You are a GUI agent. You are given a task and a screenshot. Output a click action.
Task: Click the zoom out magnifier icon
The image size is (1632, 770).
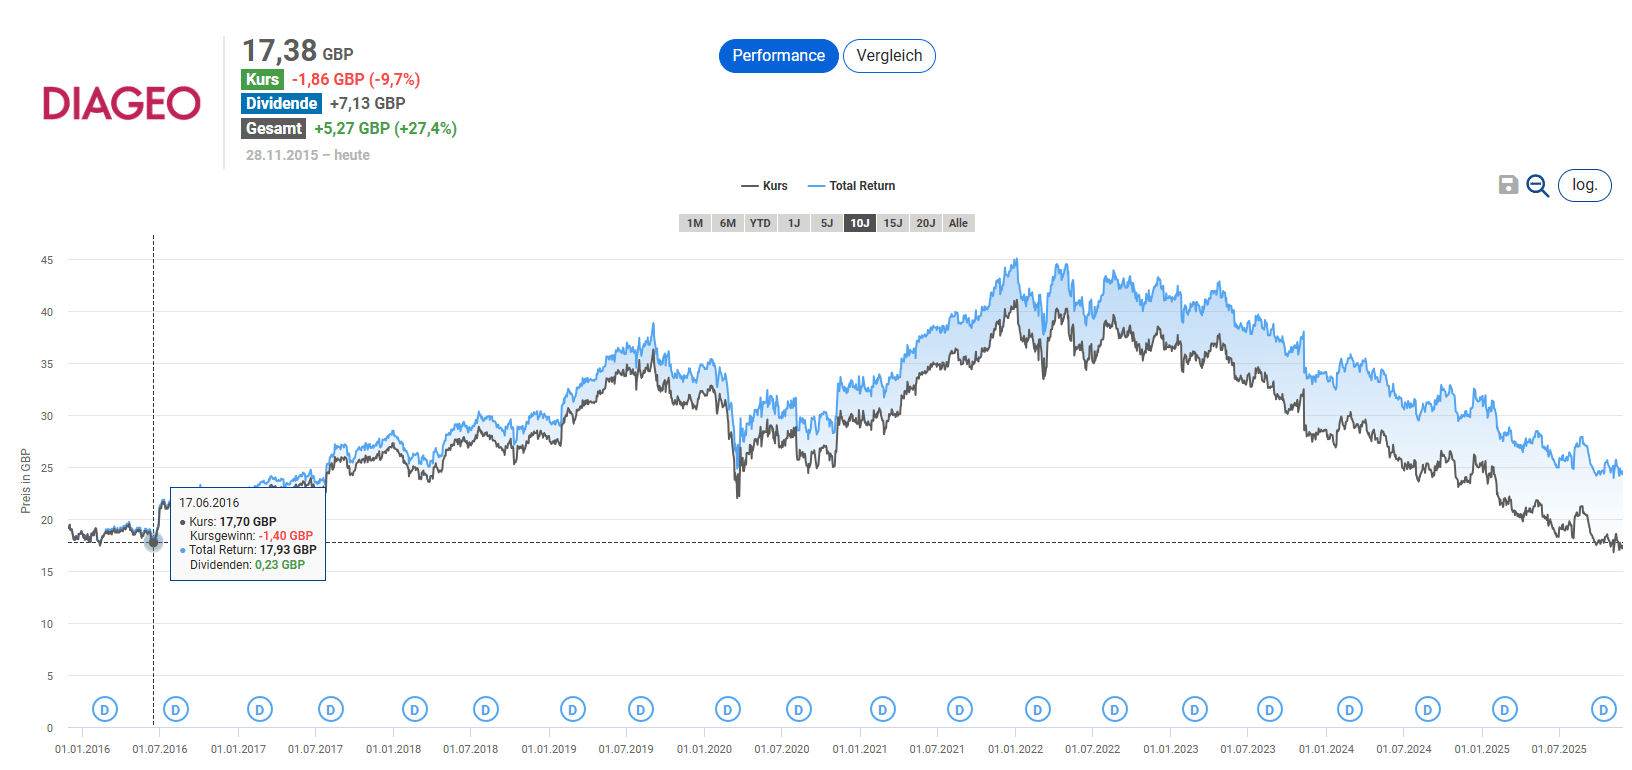click(x=1537, y=186)
